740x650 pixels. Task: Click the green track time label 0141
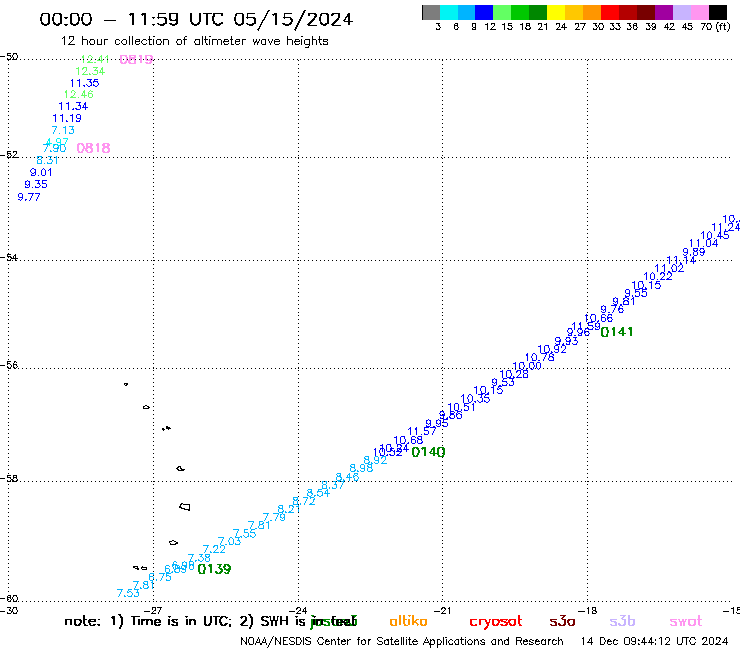[616, 332]
